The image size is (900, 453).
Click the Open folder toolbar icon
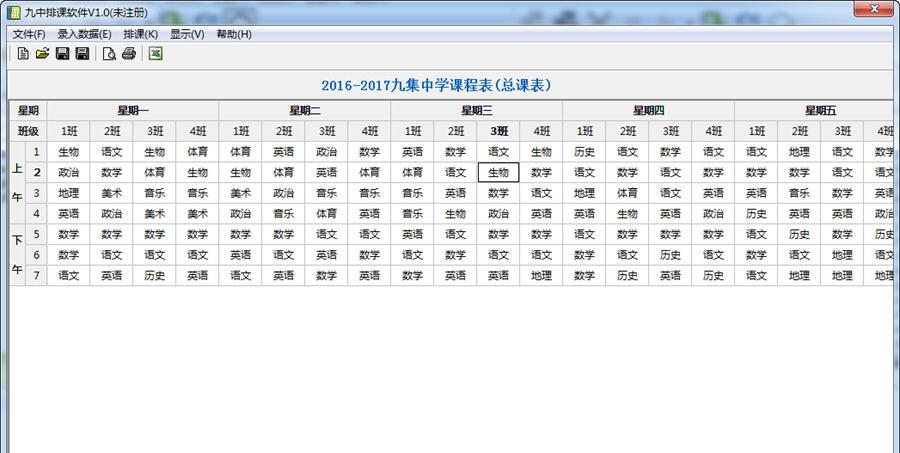click(x=42, y=54)
